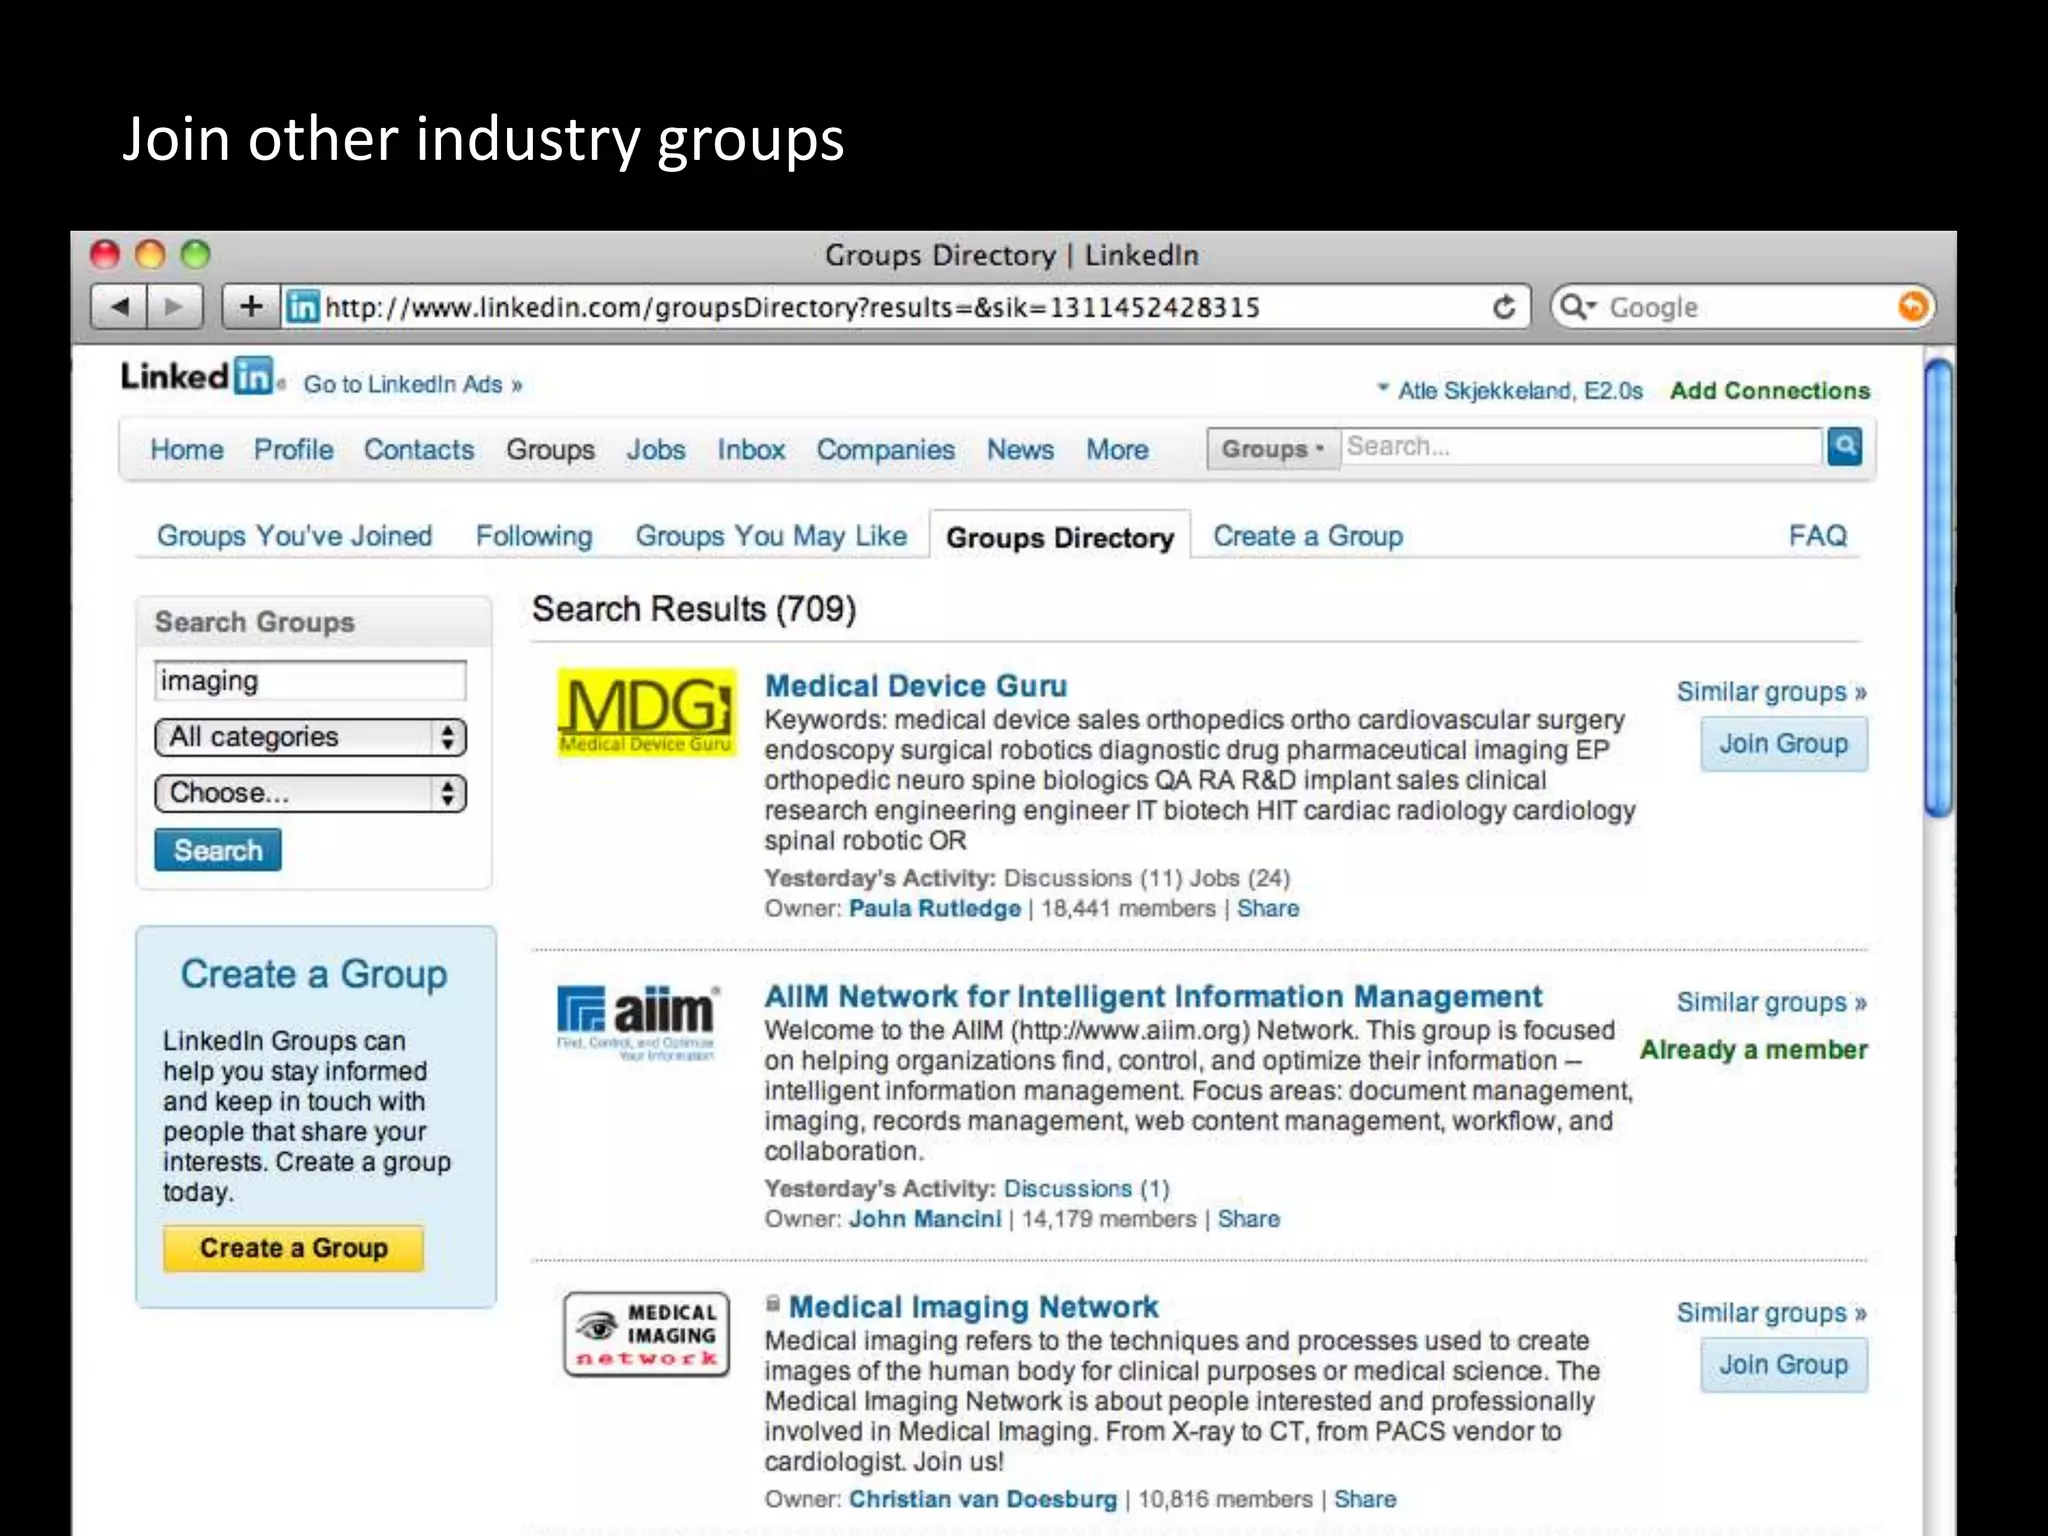The height and width of the screenshot is (1536, 2048).
Task: Click the blue search magnifier button
Action: [x=1844, y=446]
